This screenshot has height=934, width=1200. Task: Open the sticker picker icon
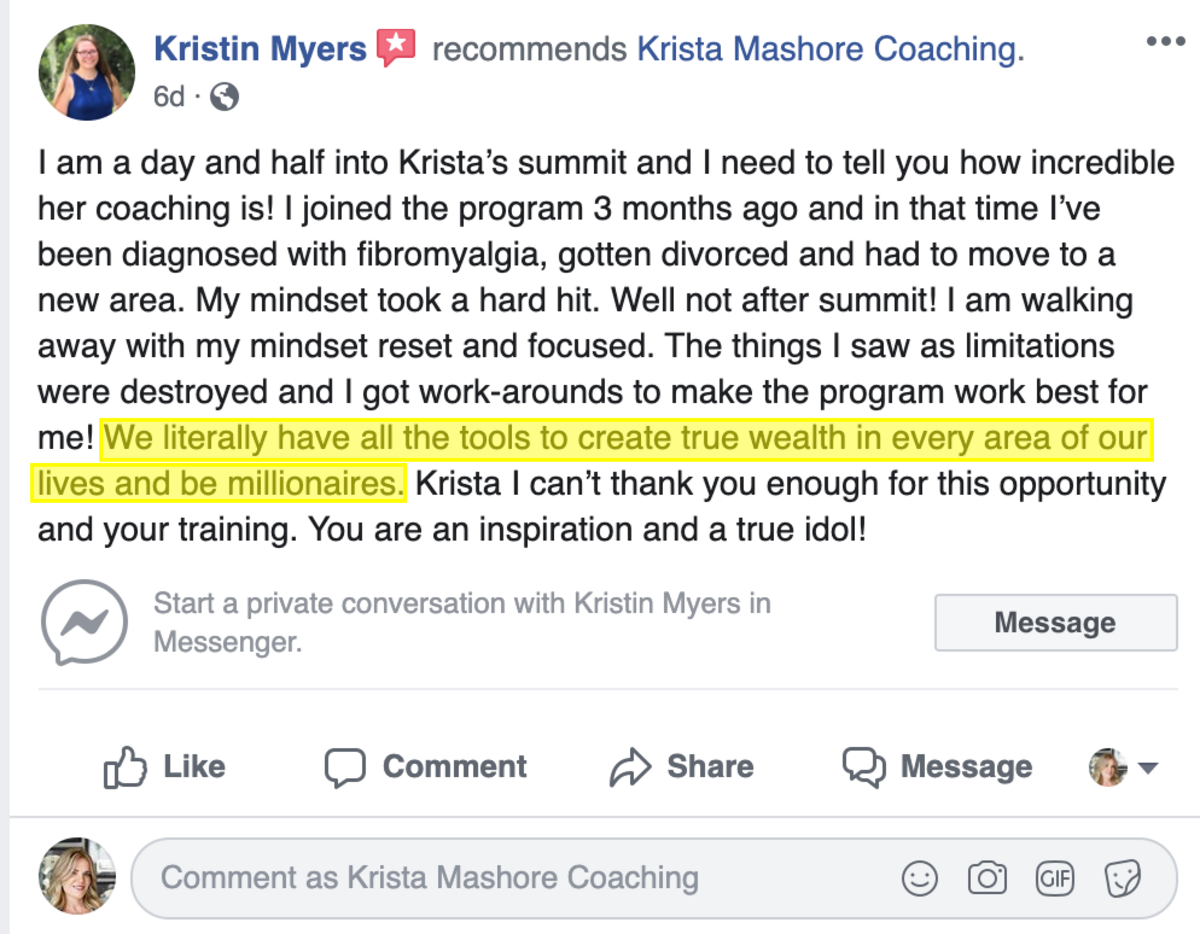(x=1122, y=879)
